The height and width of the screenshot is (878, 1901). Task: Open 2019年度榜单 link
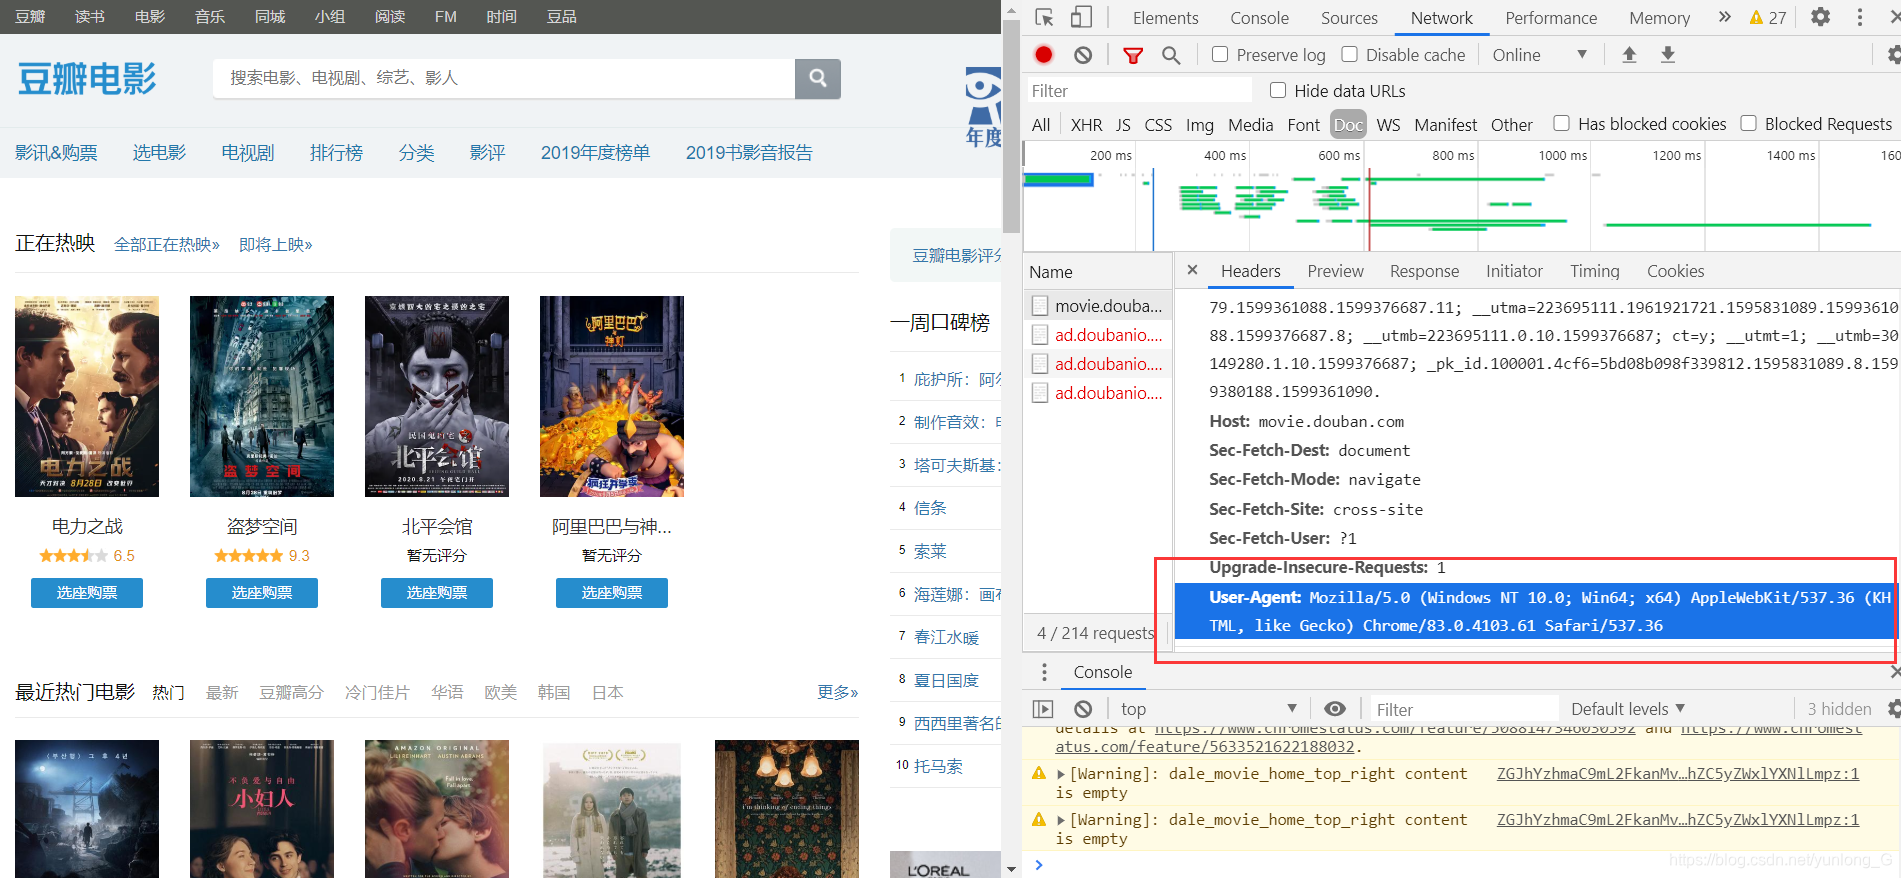(x=595, y=153)
